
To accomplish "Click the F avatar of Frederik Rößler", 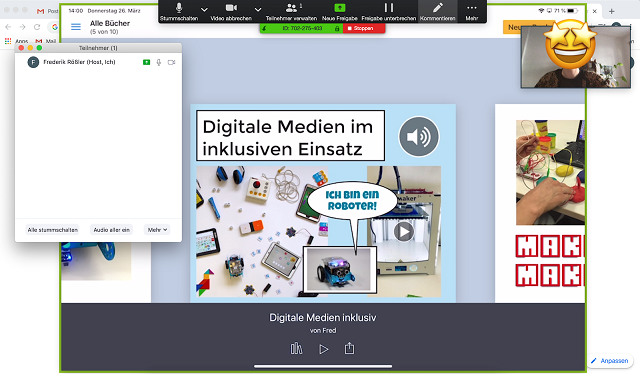I will tap(33, 62).
